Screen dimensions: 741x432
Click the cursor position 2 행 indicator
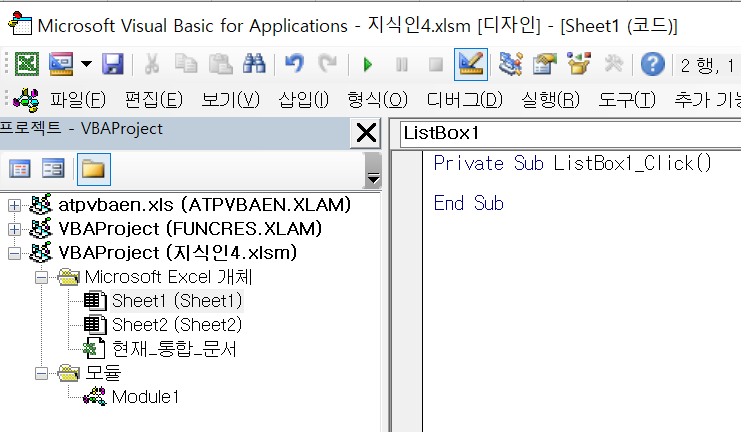click(707, 65)
